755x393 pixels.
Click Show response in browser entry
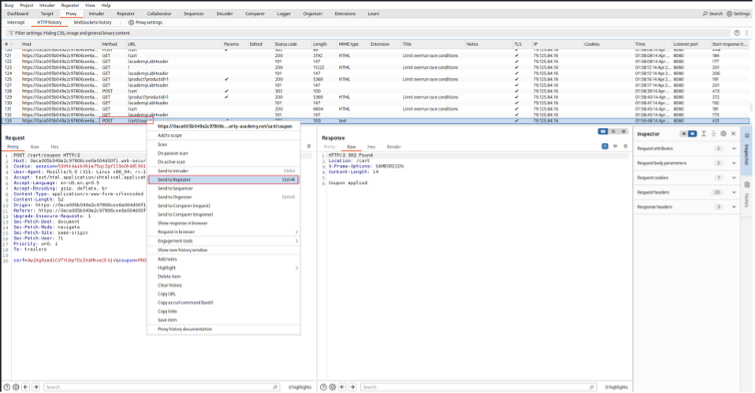coord(223,223)
